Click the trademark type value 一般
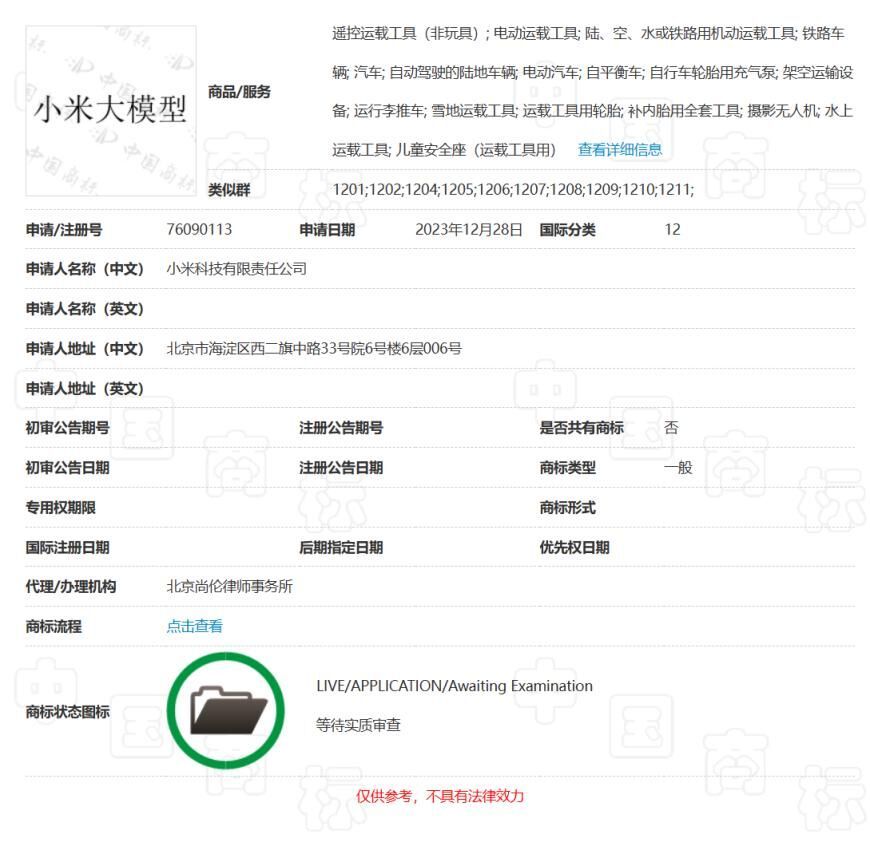The width and height of the screenshot is (870, 846). pos(677,467)
